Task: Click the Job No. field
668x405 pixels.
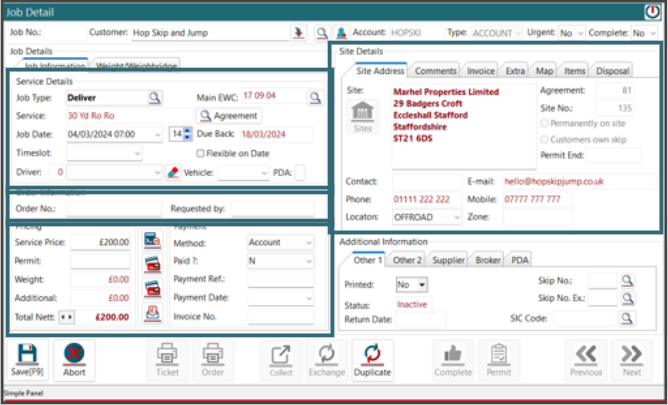Action: (64, 33)
